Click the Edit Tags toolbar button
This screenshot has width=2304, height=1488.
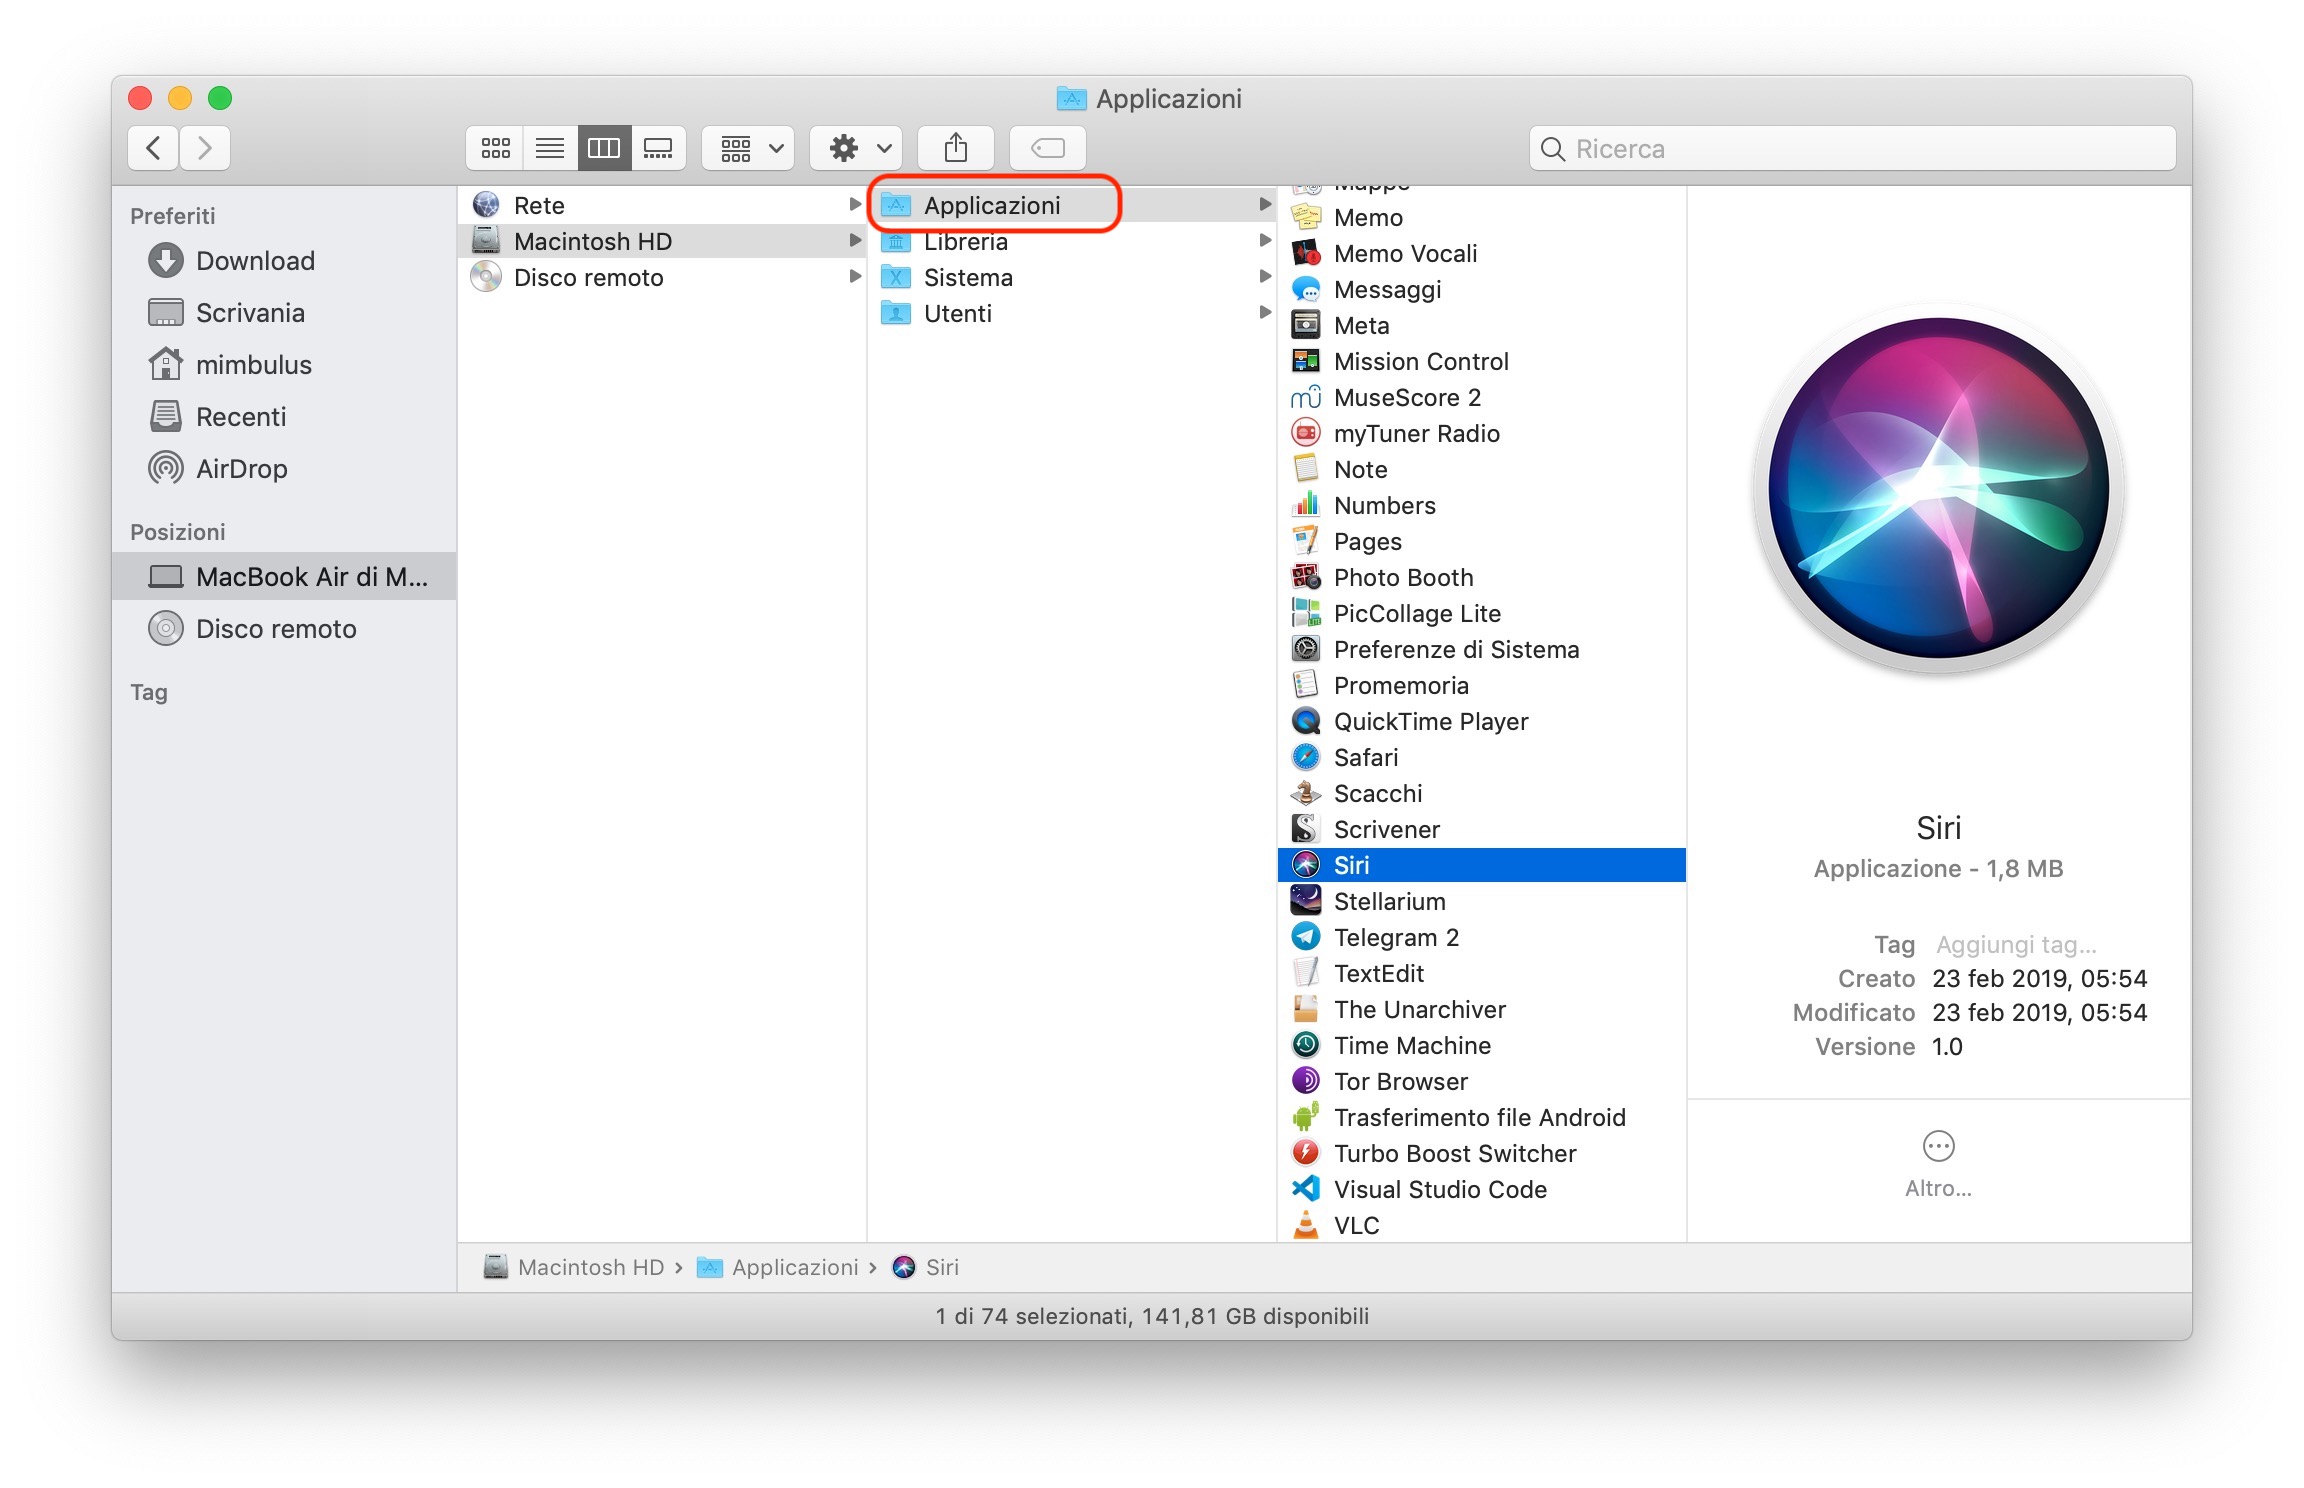click(1047, 149)
